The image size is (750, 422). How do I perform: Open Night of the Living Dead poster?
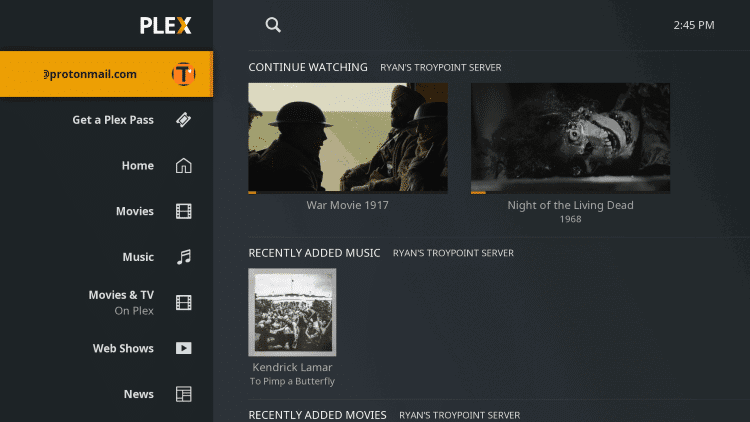(x=570, y=137)
